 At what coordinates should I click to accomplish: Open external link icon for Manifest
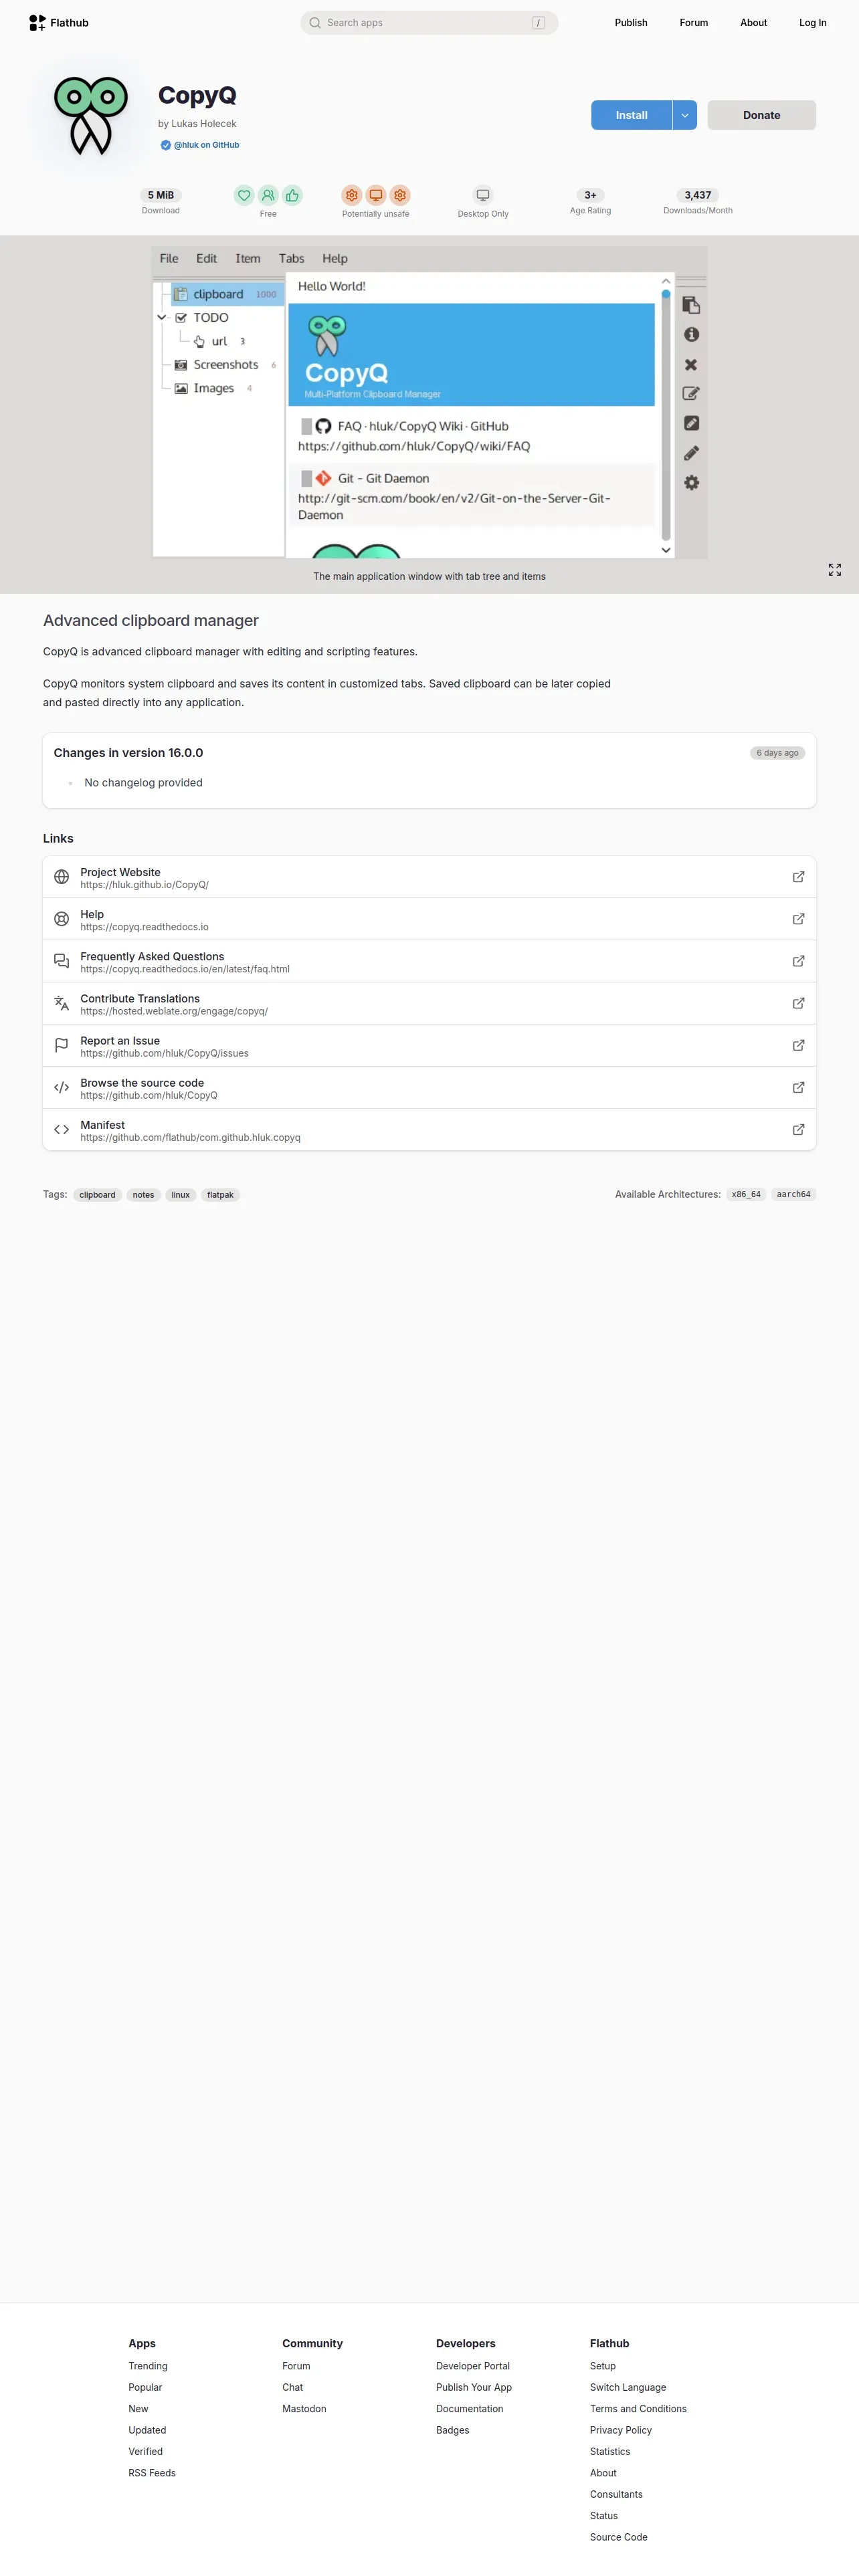coord(798,1130)
